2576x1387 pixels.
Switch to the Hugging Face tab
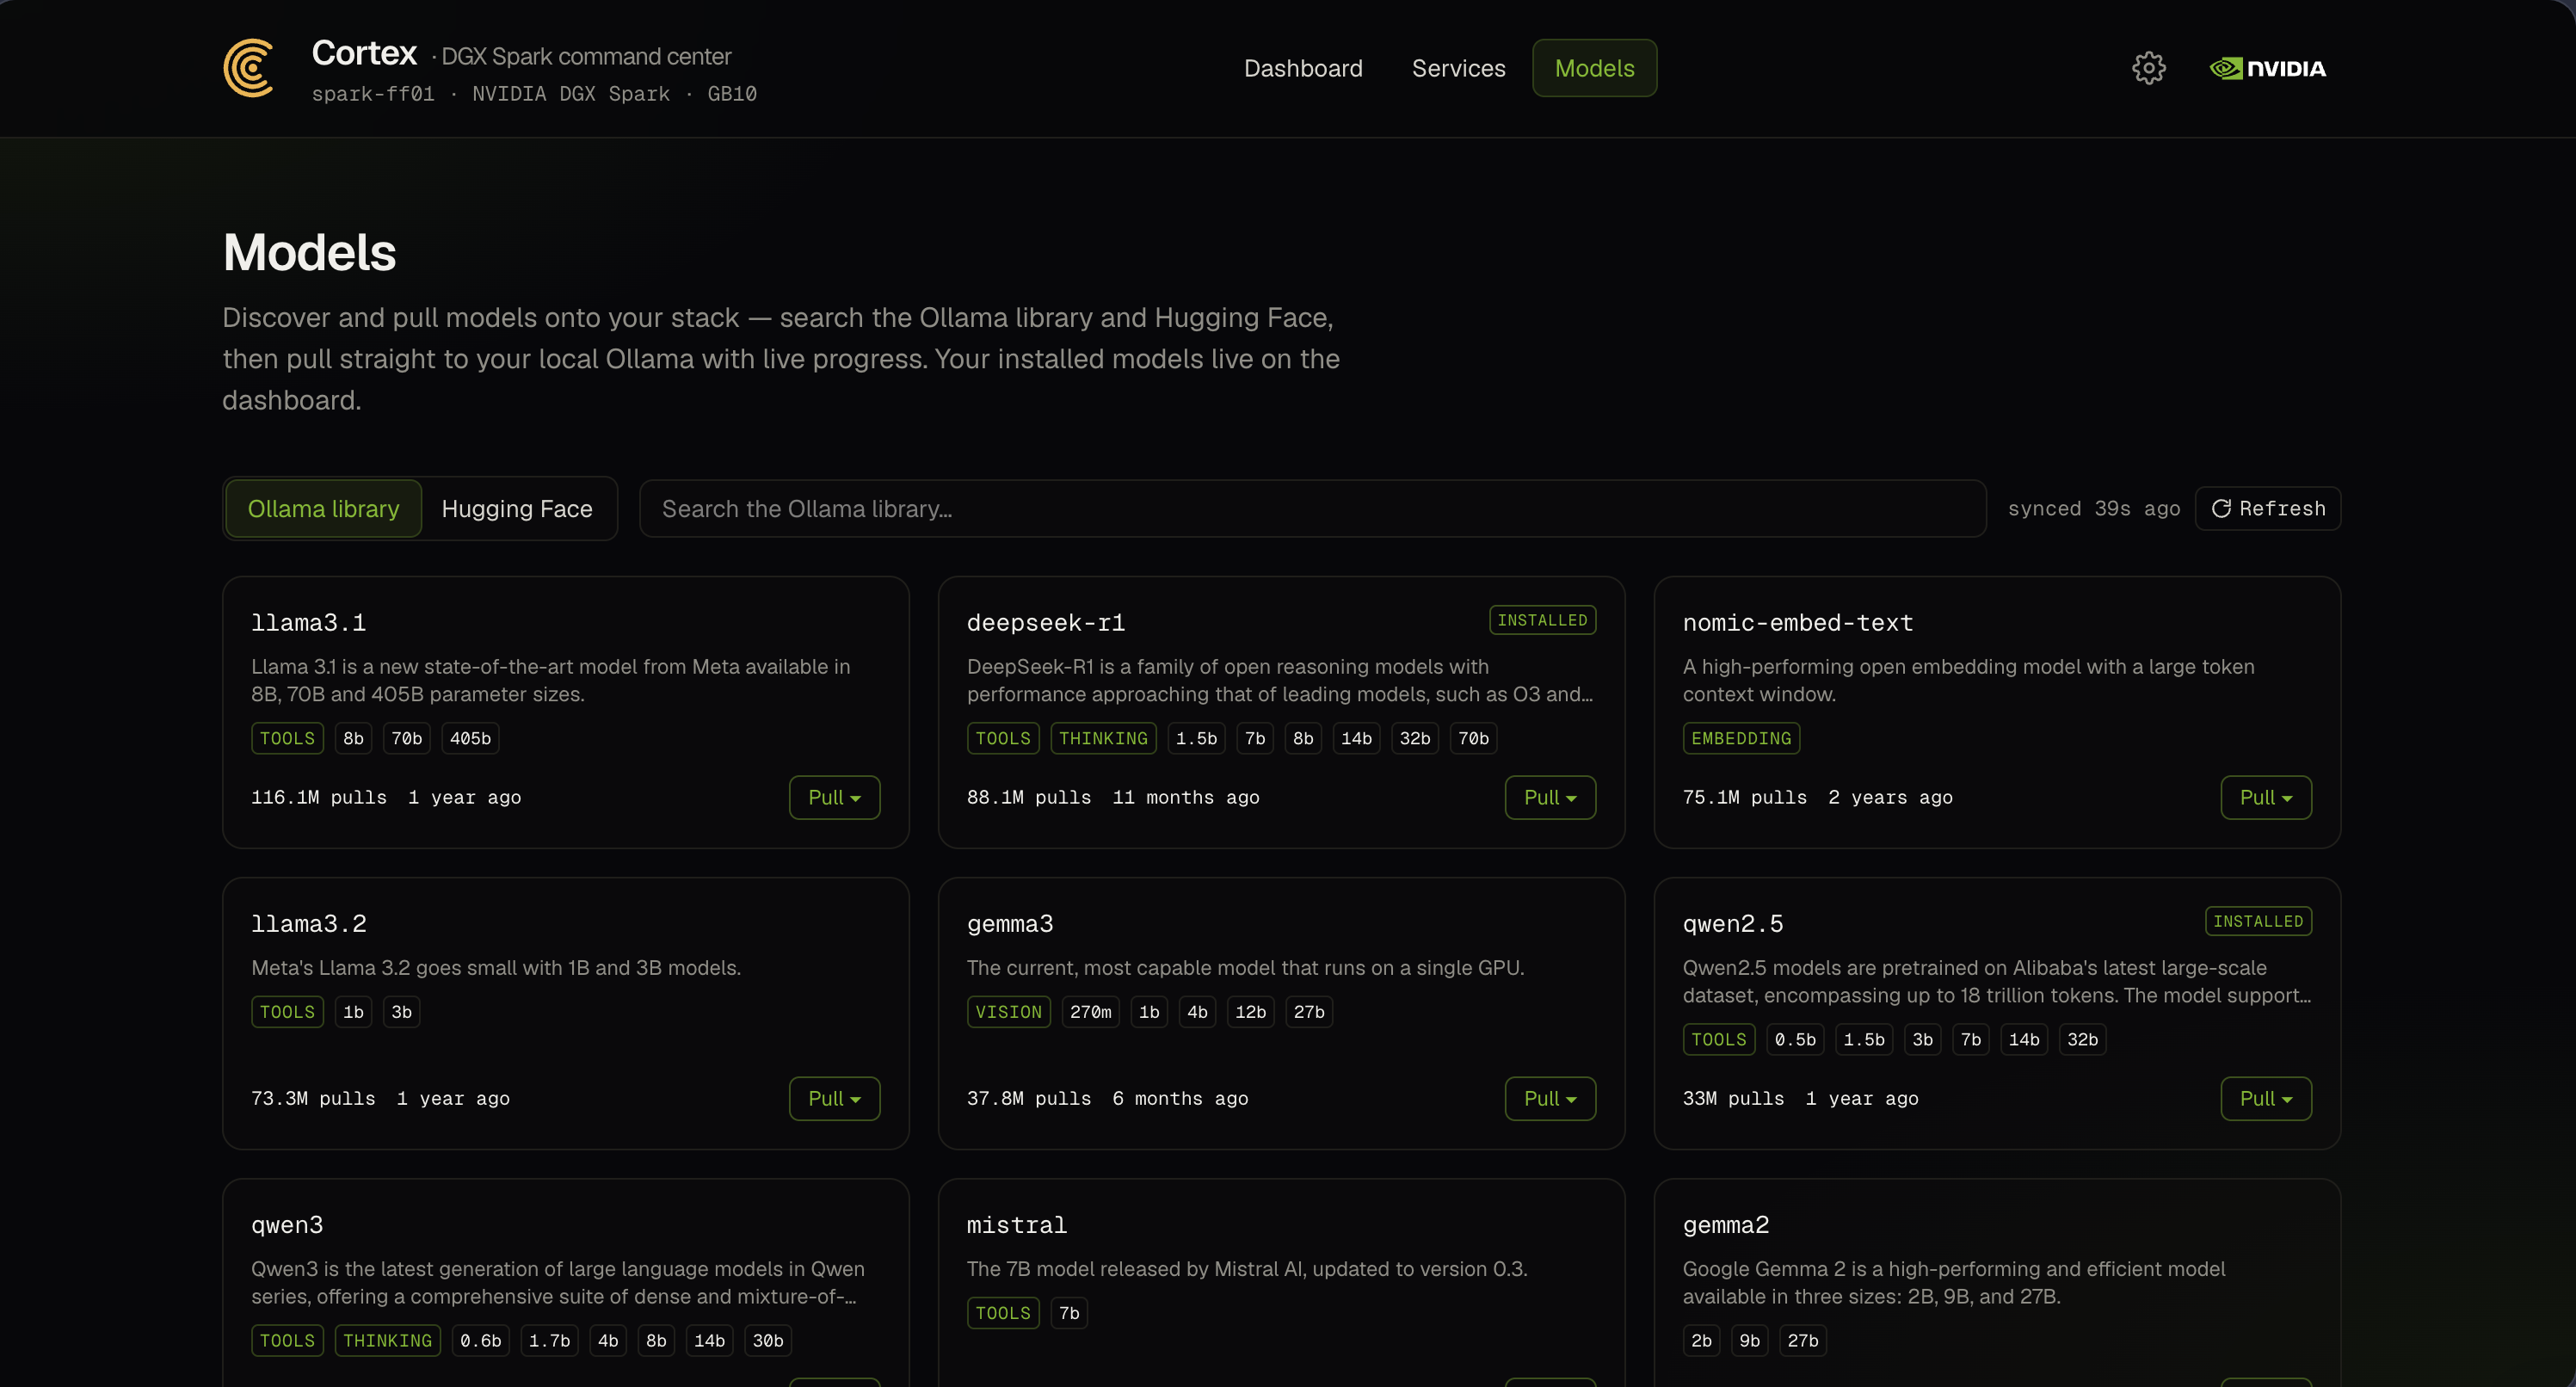[x=517, y=509]
